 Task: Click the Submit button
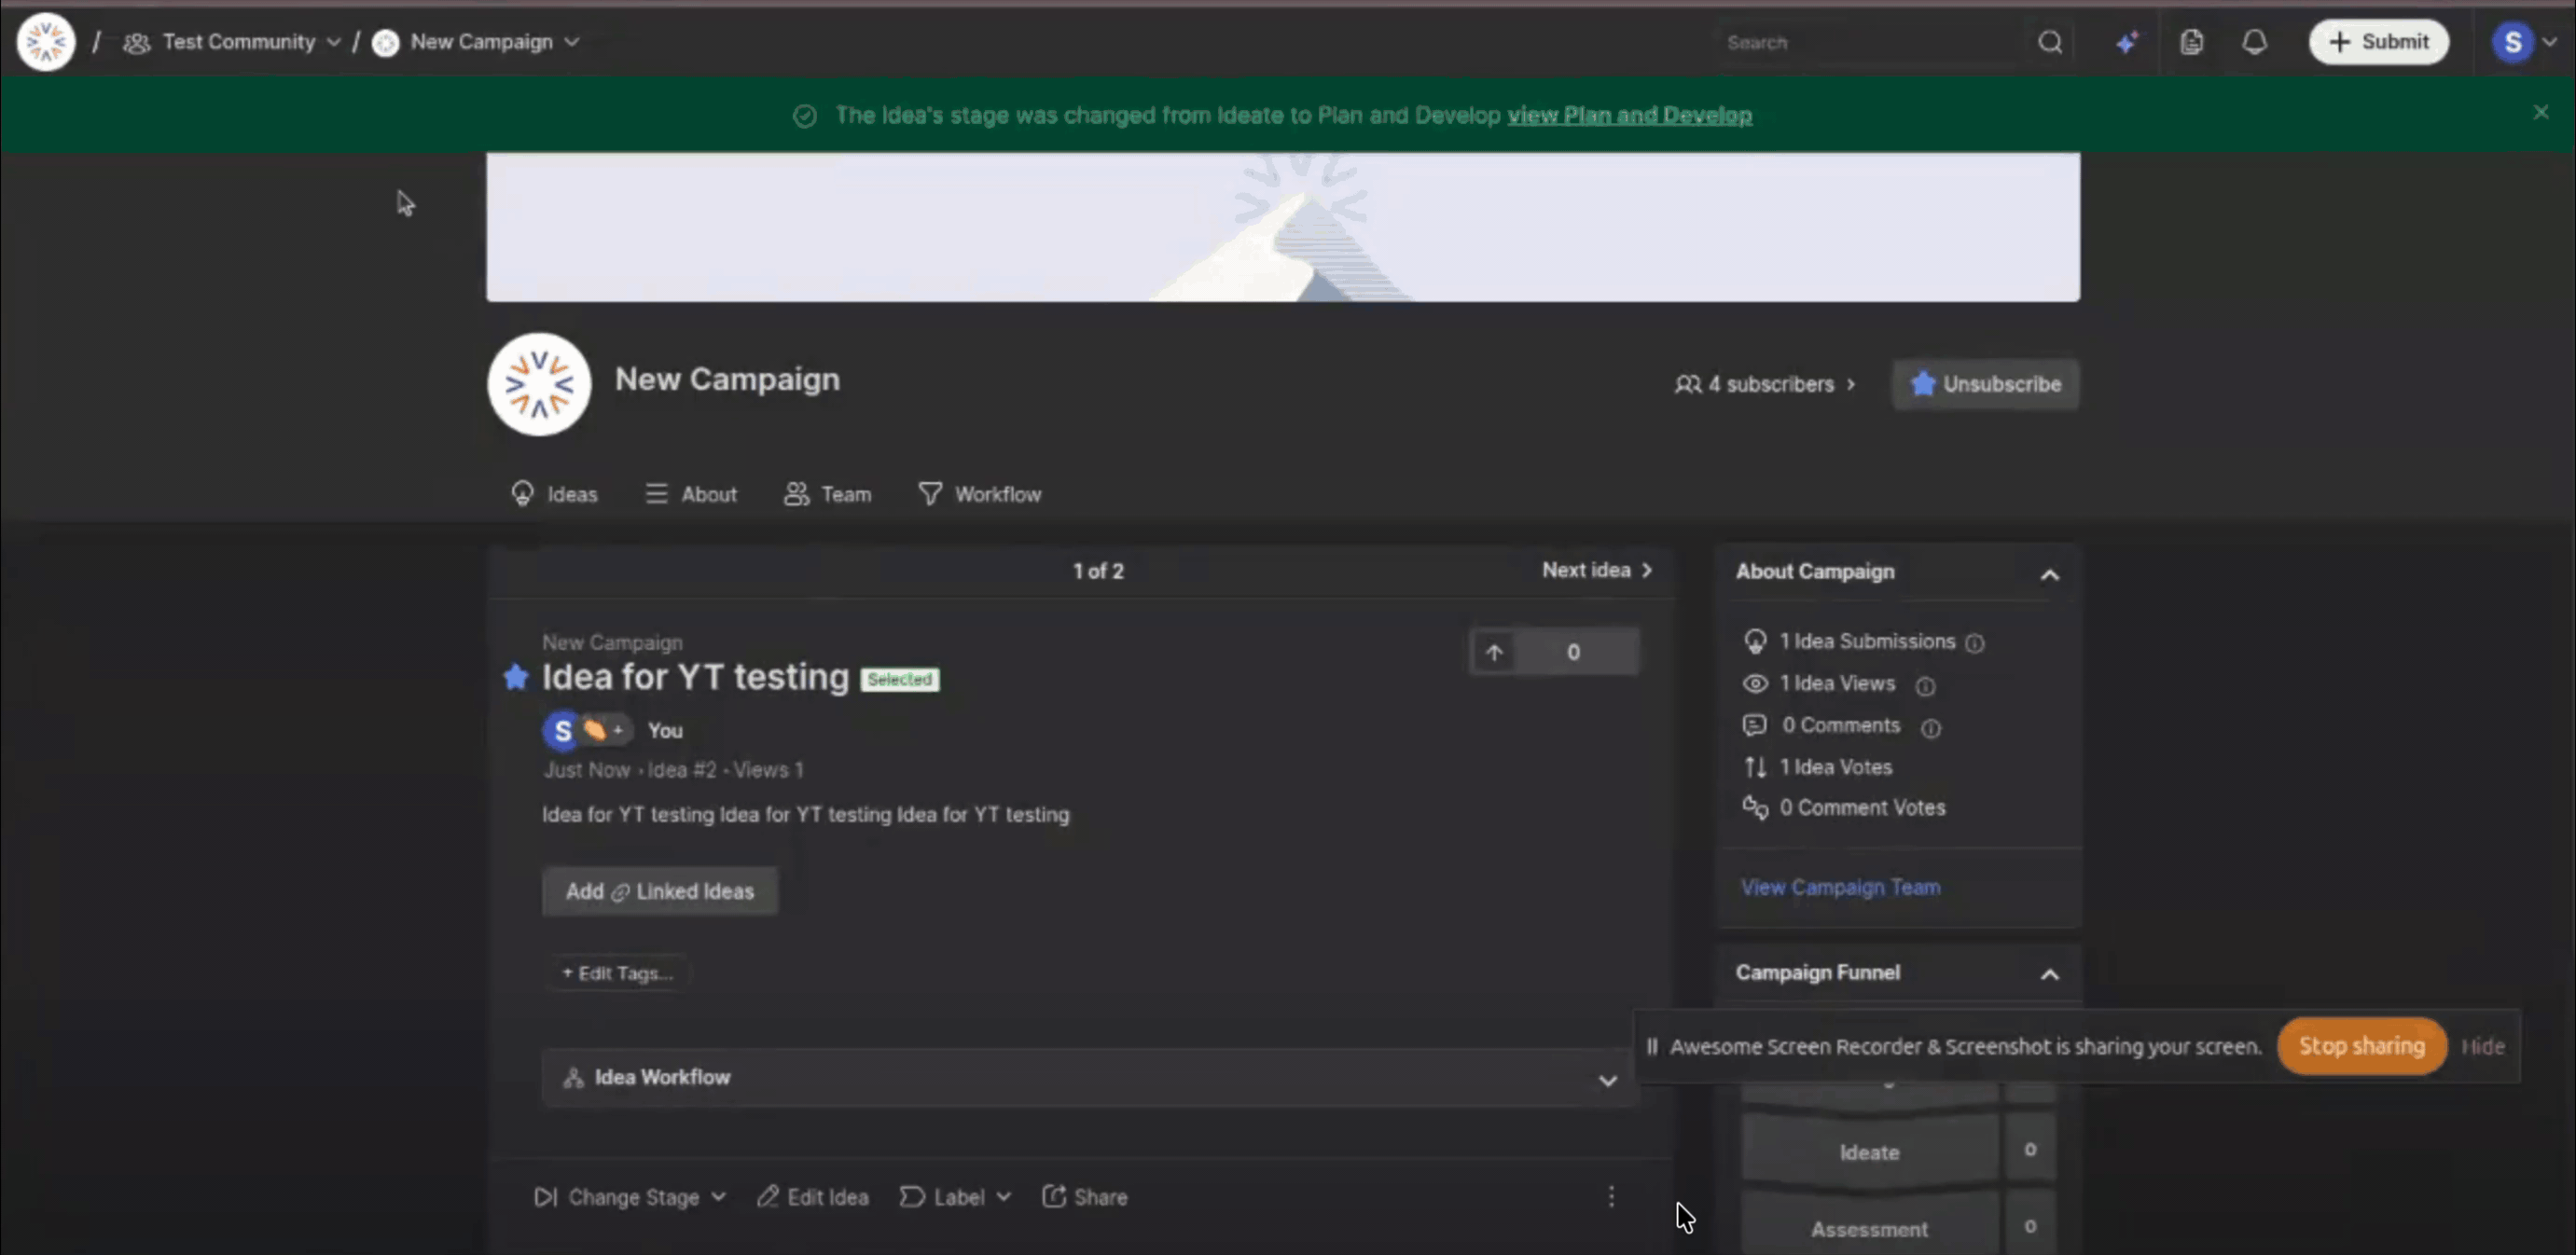pos(2379,42)
